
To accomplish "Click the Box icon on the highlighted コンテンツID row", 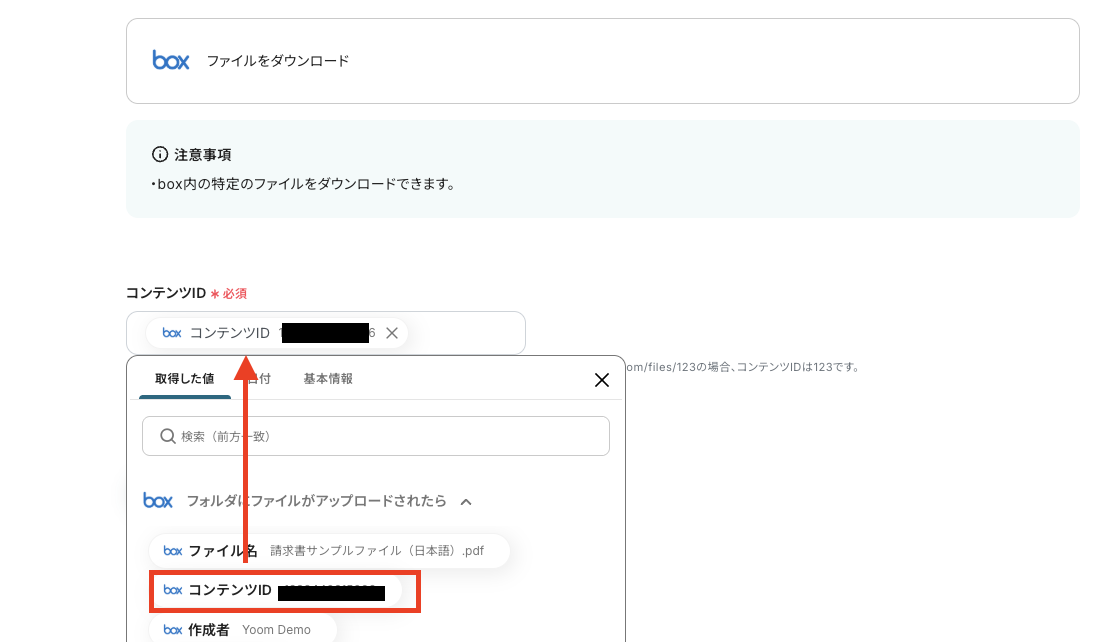I will [172, 591].
